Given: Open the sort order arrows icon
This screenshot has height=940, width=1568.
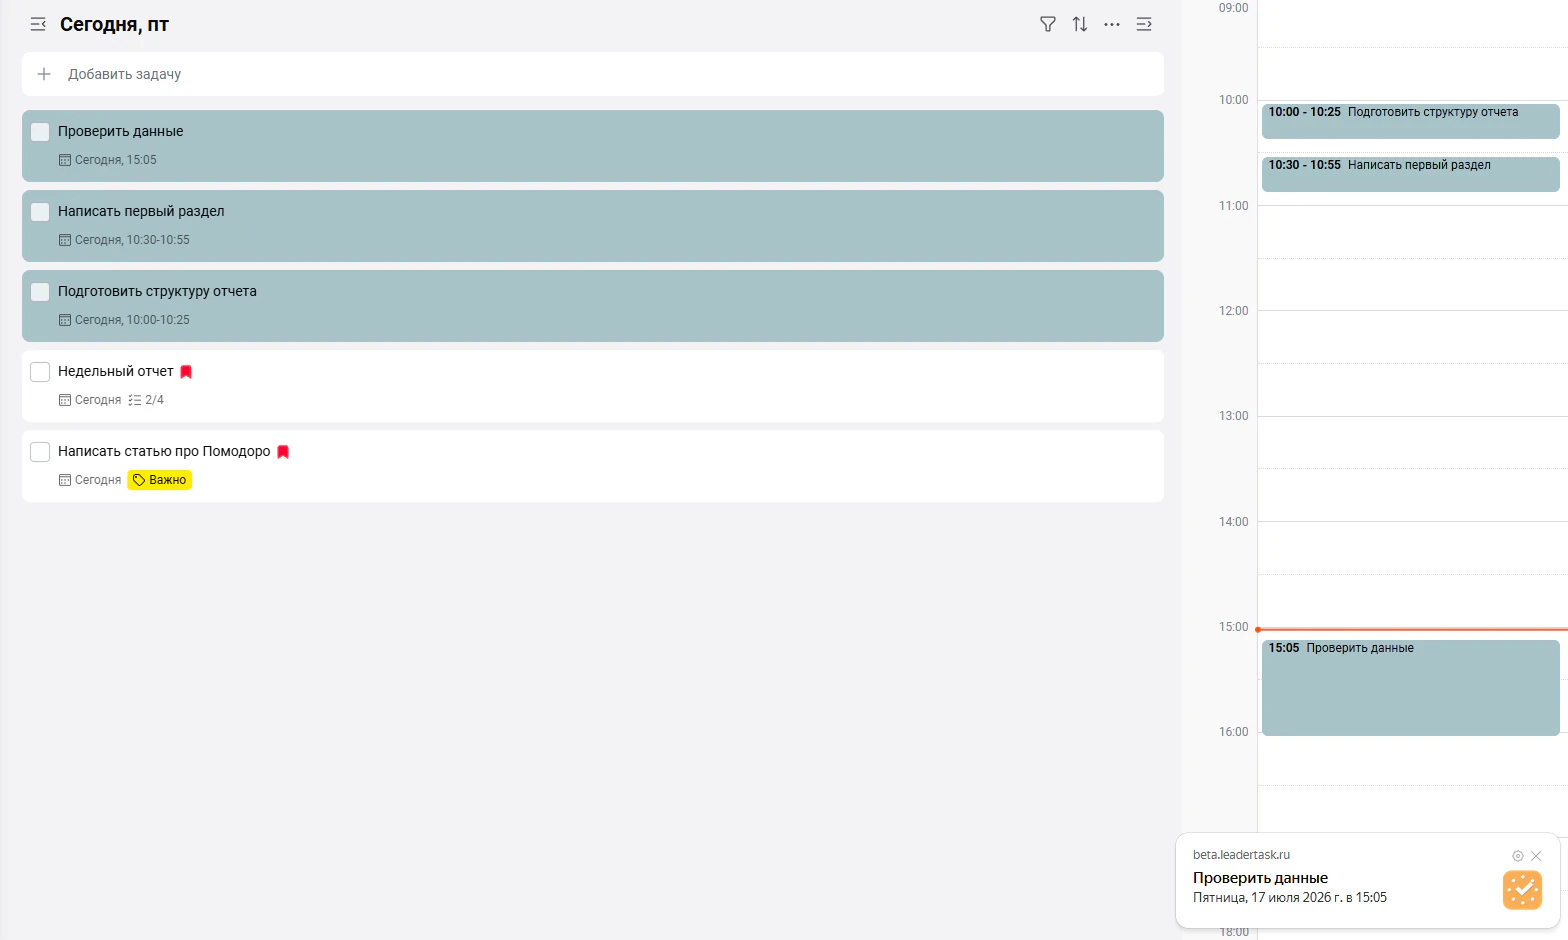Looking at the screenshot, I should [x=1080, y=24].
